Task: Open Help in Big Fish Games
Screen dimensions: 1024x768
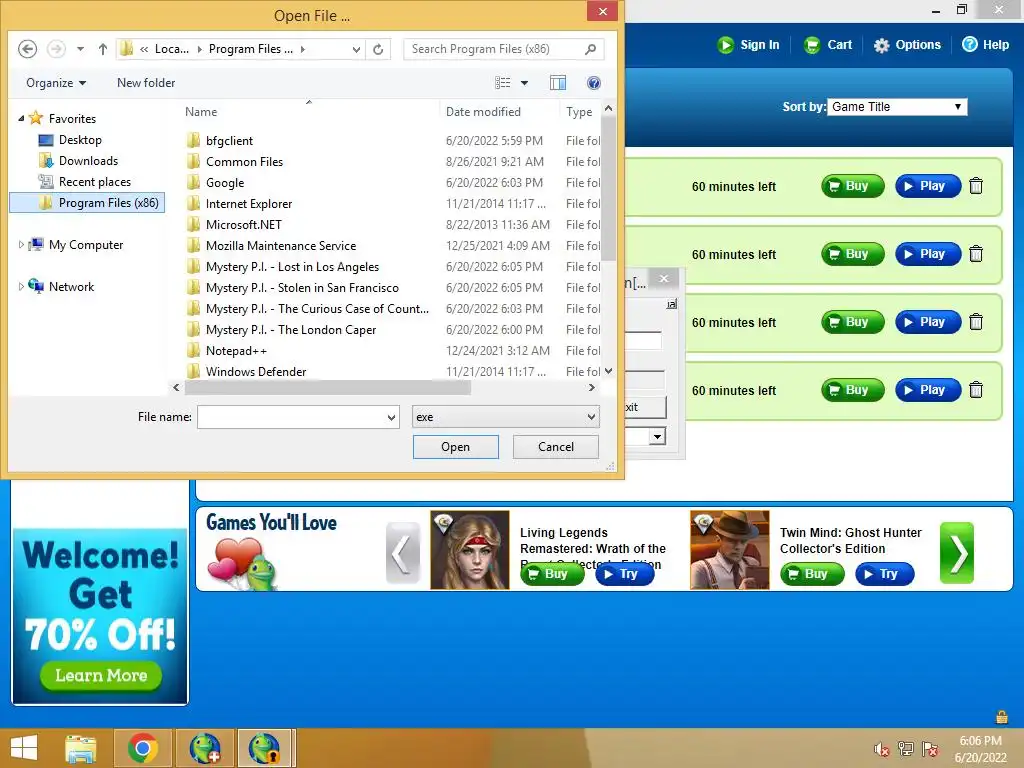Action: [x=986, y=45]
